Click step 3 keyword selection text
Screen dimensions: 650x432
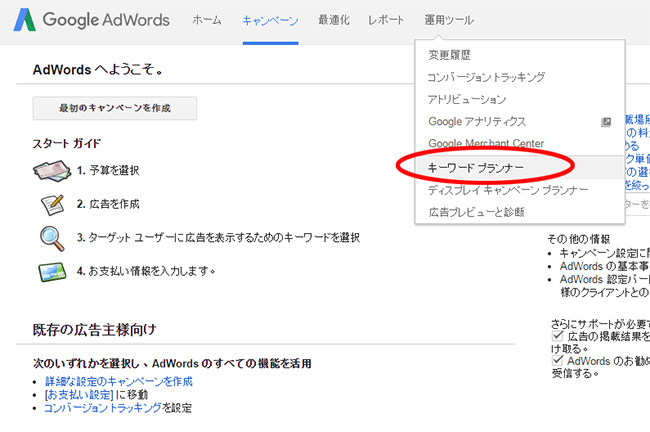(218, 238)
